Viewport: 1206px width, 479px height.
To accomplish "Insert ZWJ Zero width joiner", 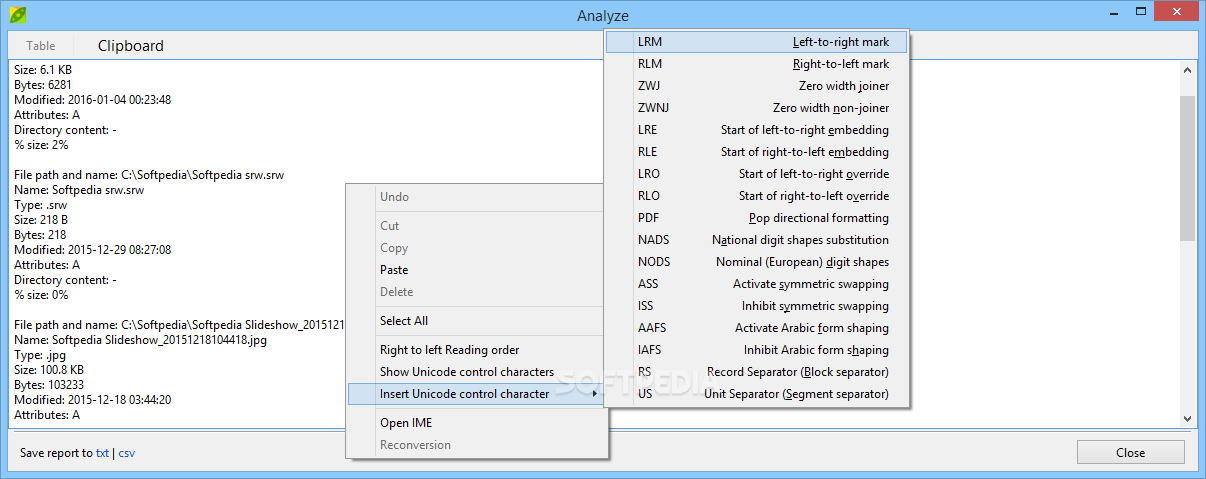I will [x=757, y=86].
